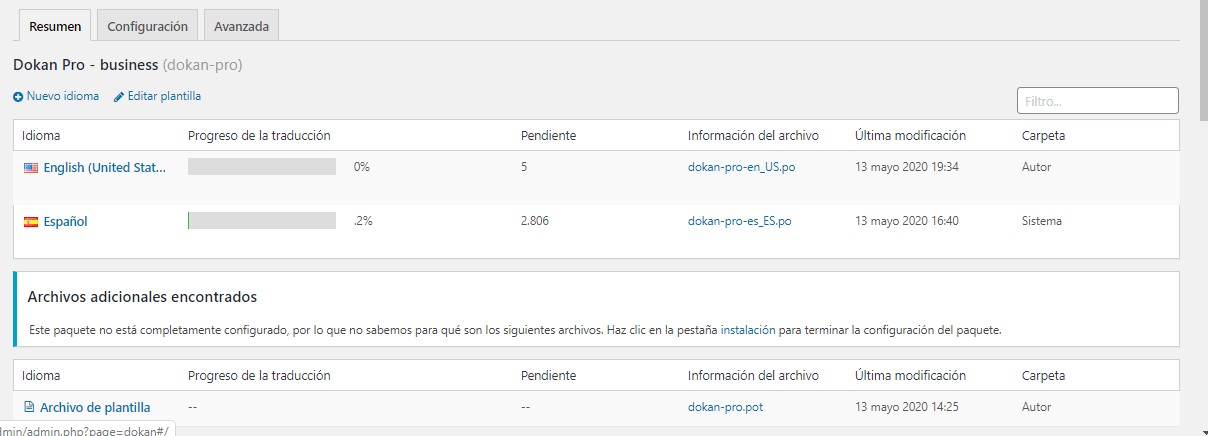The height and width of the screenshot is (436, 1208).
Task: Click the Nuevo idioma link
Action: [62, 96]
